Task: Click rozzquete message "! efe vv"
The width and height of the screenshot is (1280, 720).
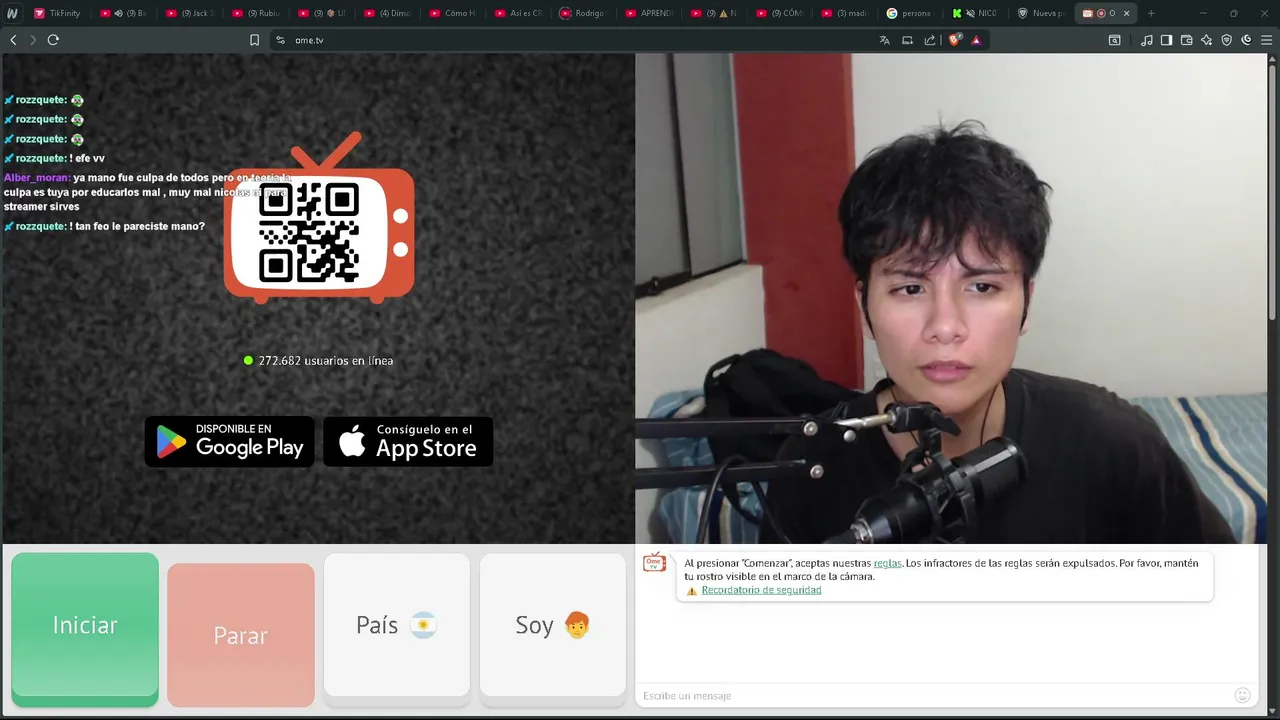Action: (87, 158)
